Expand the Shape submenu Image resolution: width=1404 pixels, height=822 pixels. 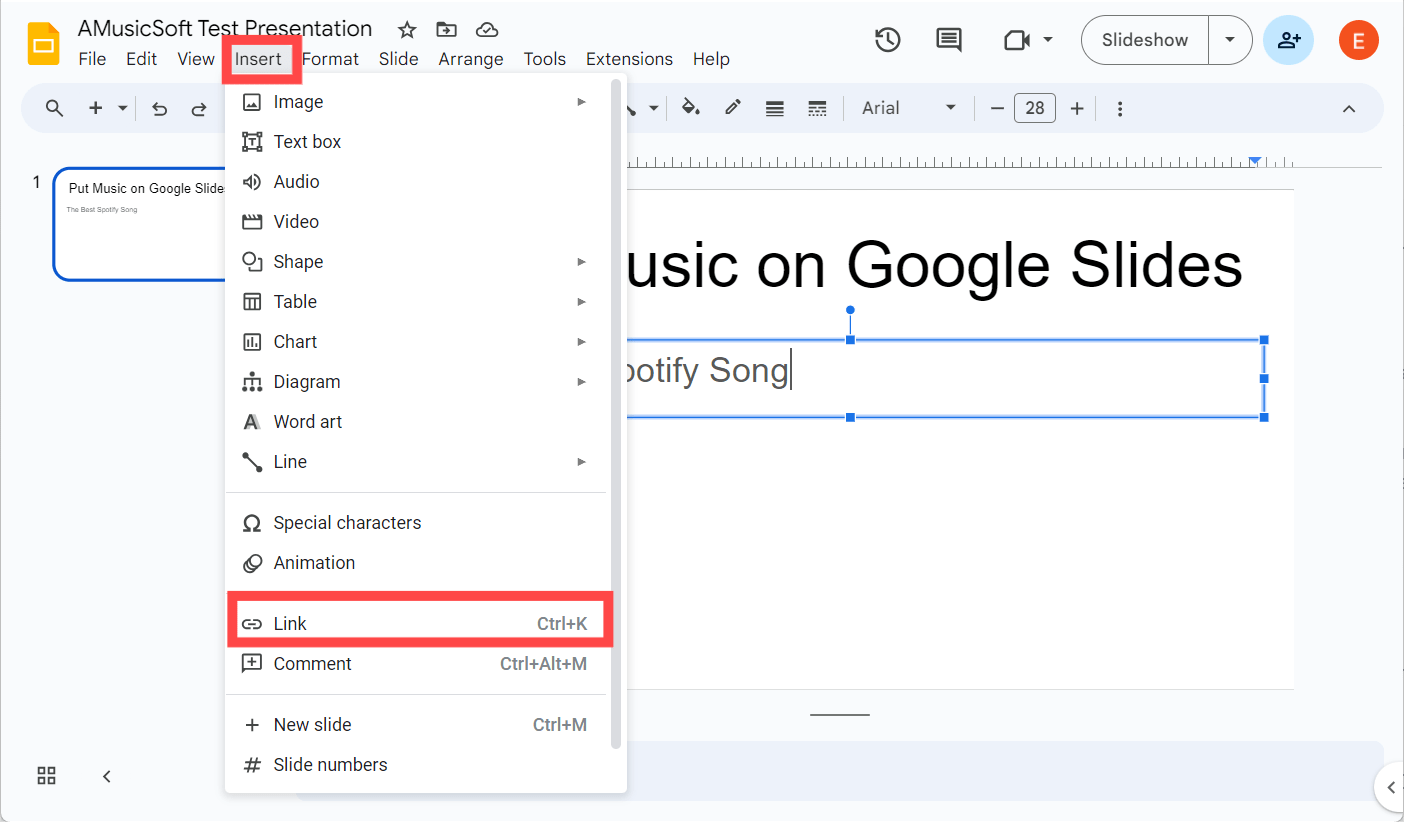point(581,262)
